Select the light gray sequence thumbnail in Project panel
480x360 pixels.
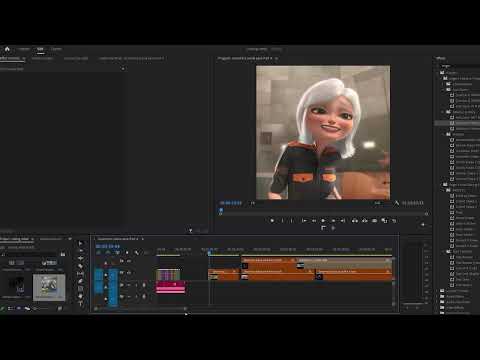tap(49, 287)
